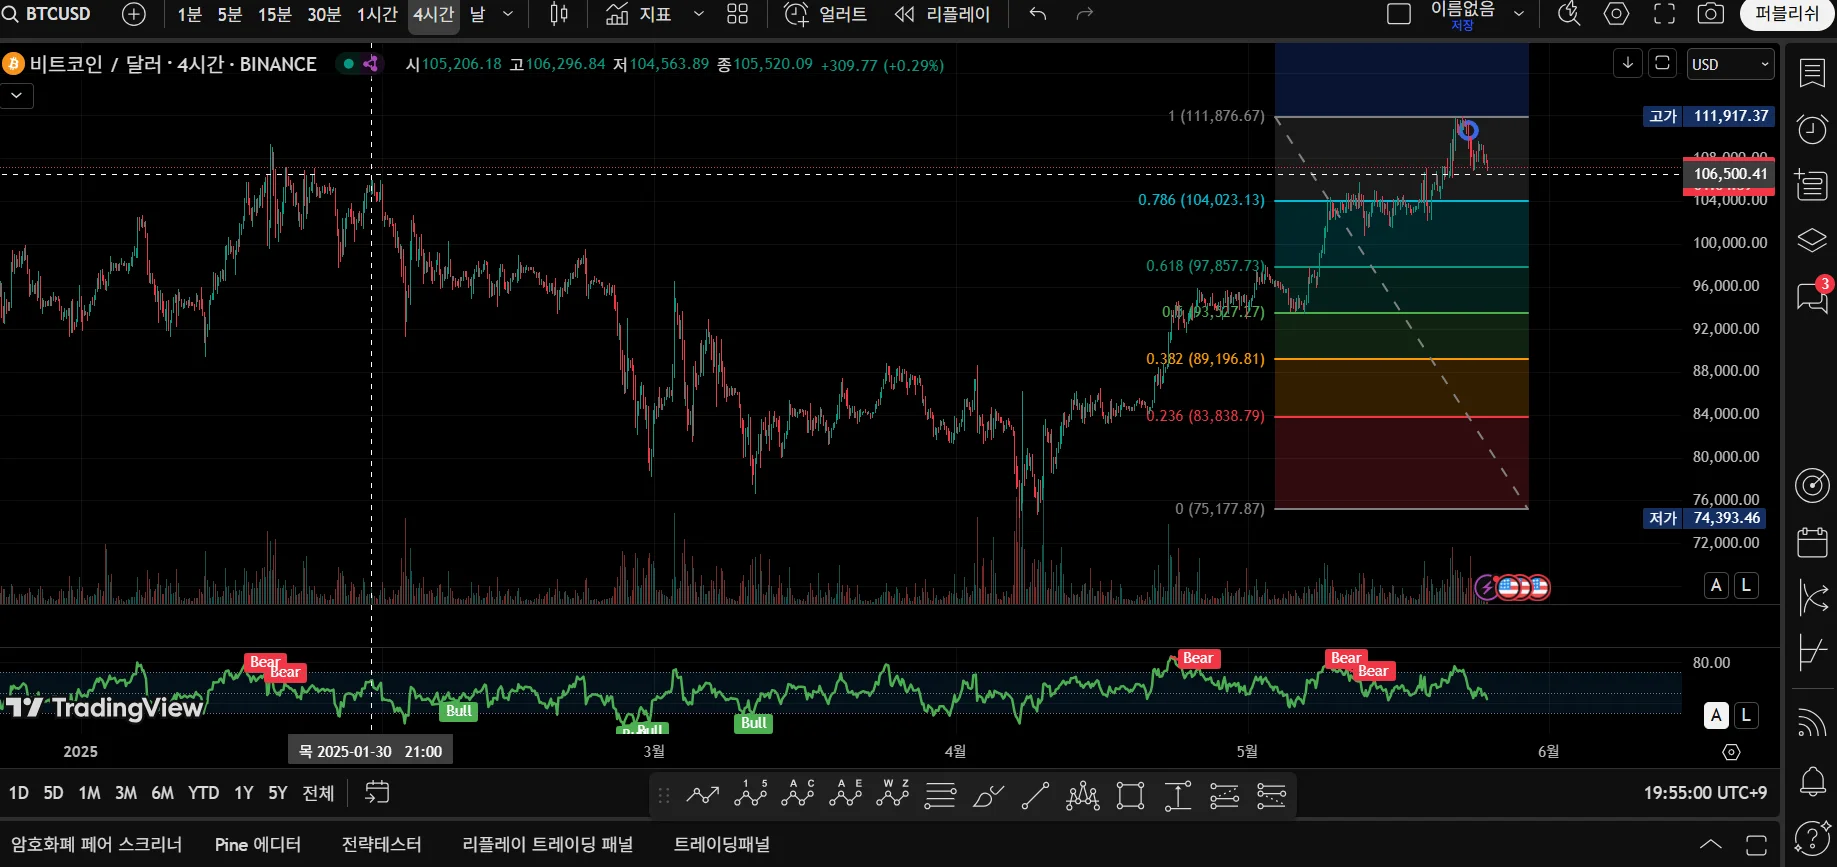
Task: Click the 퍼블리쉬 button
Action: pyautogui.click(x=1787, y=14)
